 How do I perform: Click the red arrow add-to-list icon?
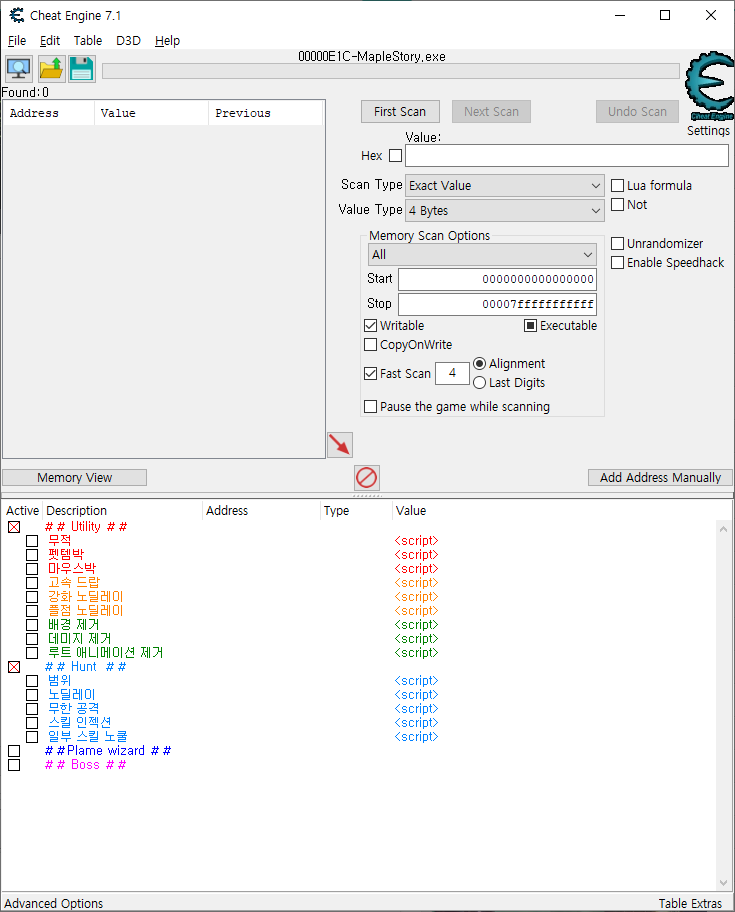(x=340, y=444)
